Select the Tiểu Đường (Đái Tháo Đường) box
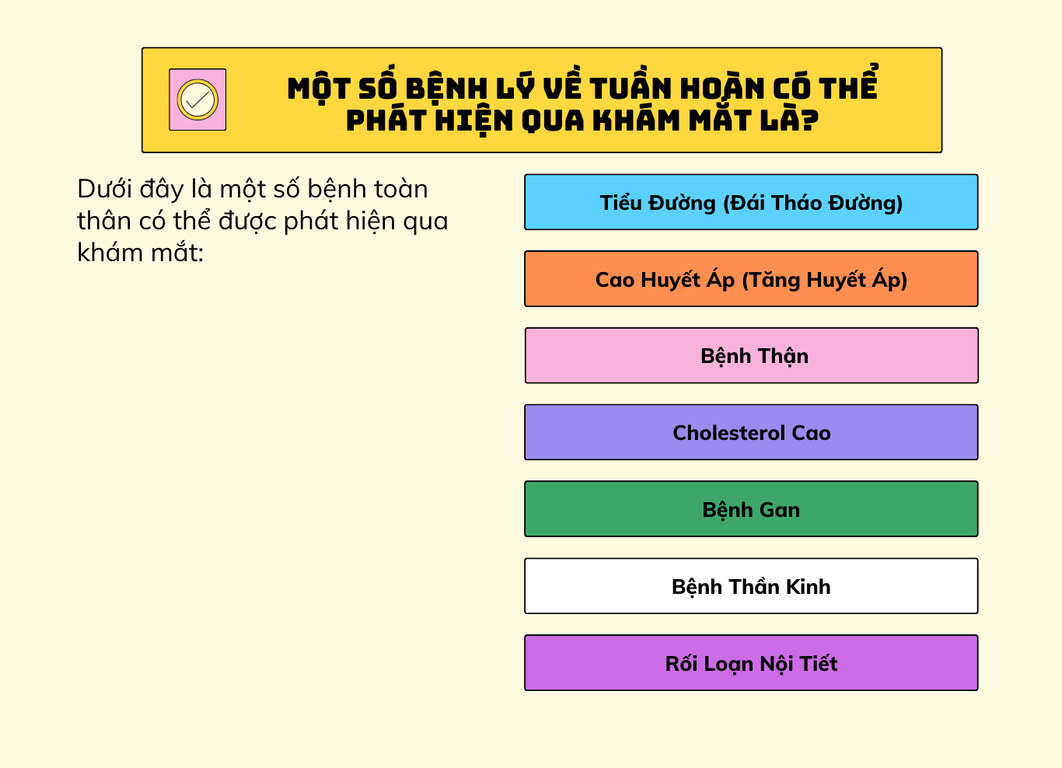1062x768 pixels. coord(751,202)
